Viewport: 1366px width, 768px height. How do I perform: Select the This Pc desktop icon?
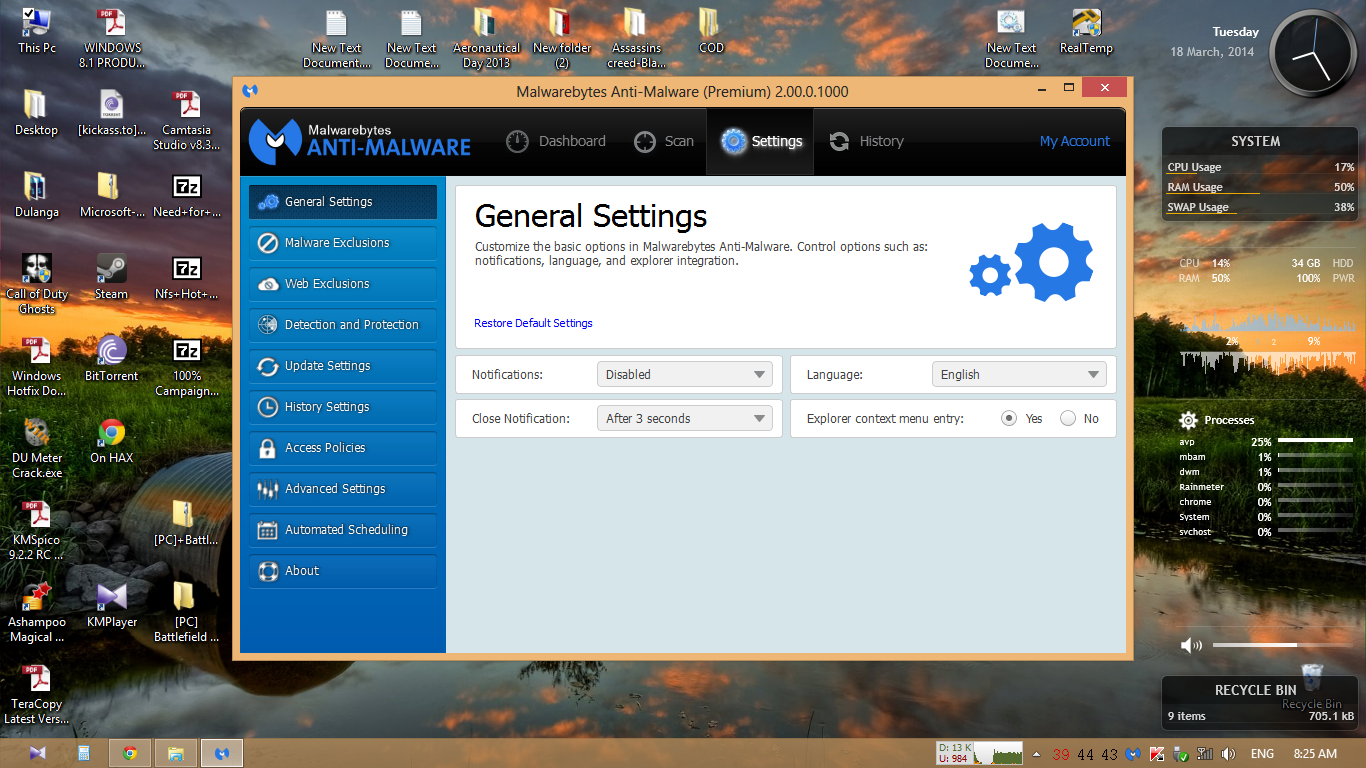coord(37,30)
